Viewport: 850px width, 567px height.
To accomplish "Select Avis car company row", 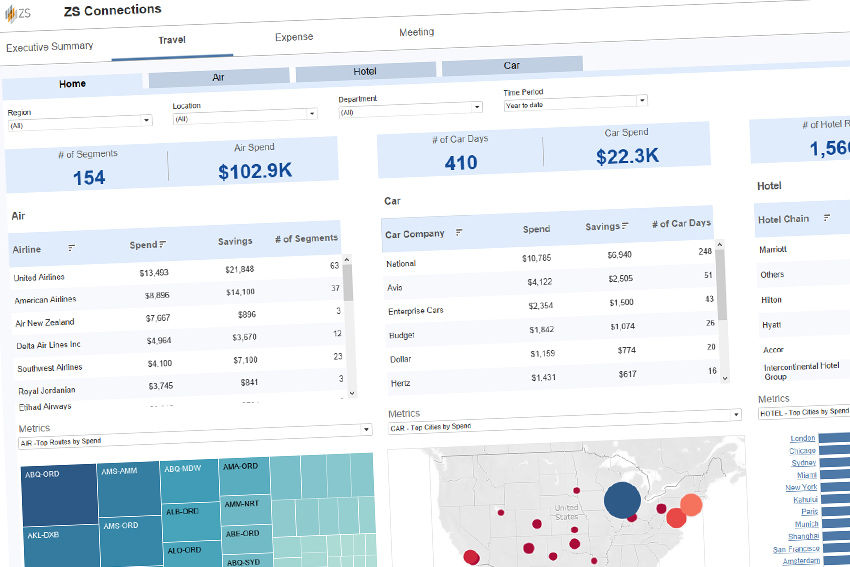I will pos(550,282).
